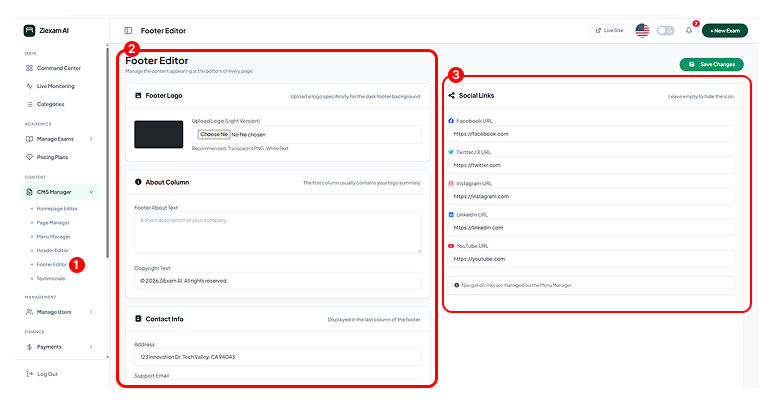Go to Categories in the sidebar
Screen dimensions: 783x403
click(50, 104)
